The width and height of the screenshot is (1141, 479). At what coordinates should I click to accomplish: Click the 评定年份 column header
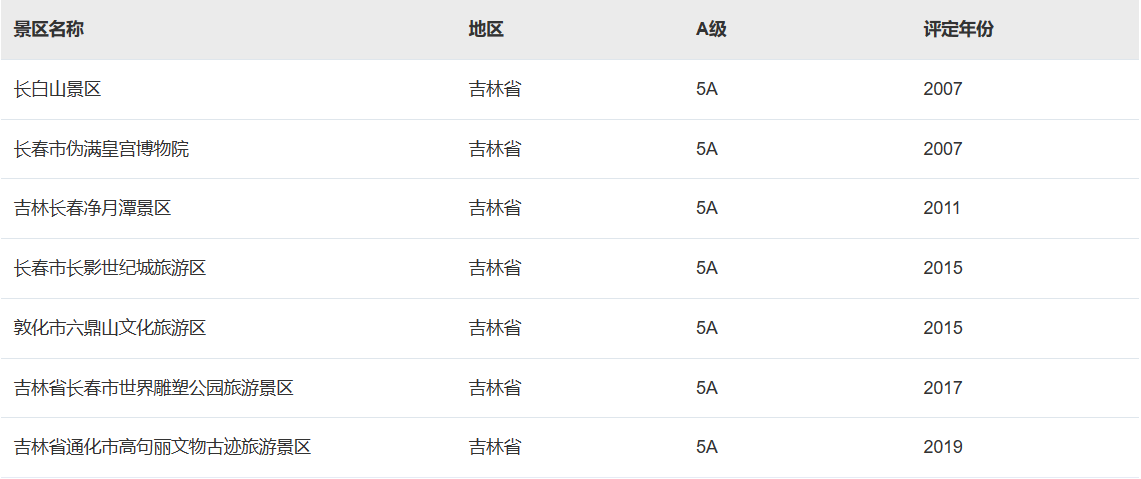[958, 29]
